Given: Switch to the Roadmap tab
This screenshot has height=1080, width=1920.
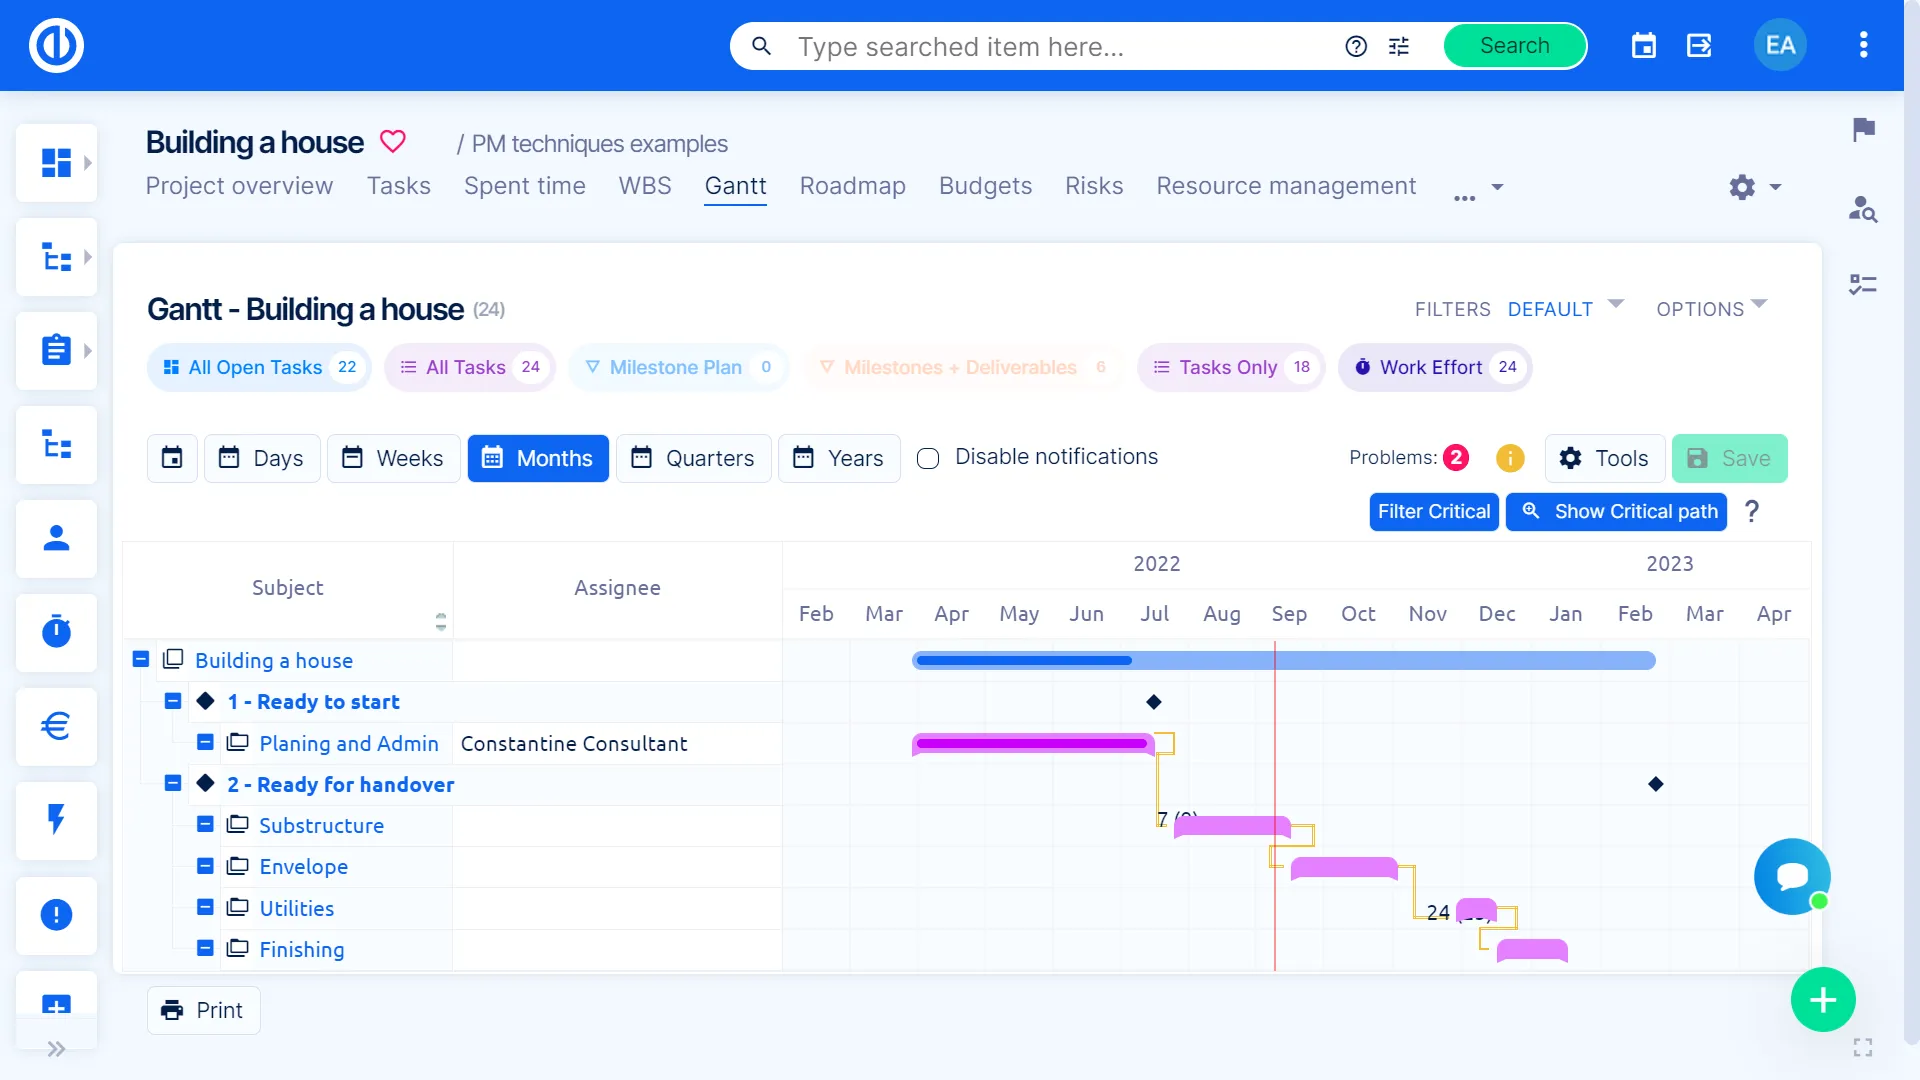Looking at the screenshot, I should coord(852,186).
